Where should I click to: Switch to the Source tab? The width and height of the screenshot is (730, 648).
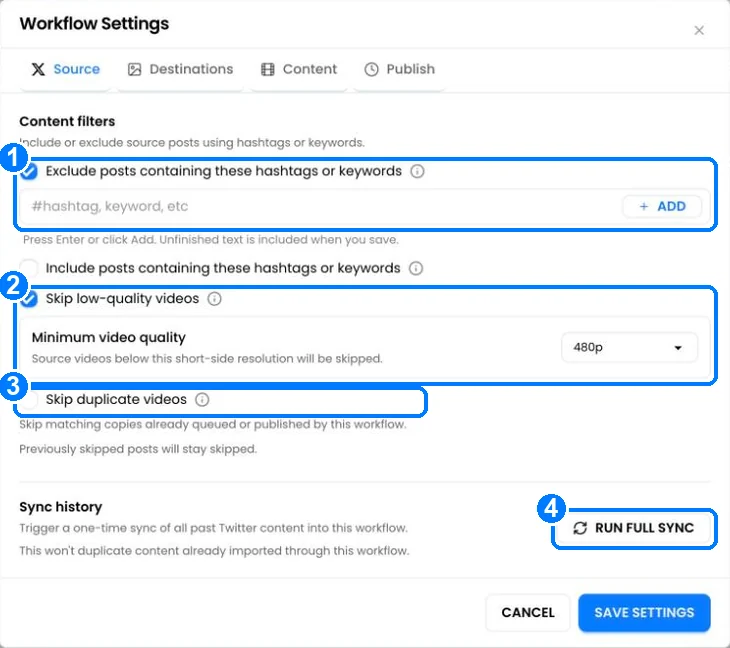(x=65, y=69)
